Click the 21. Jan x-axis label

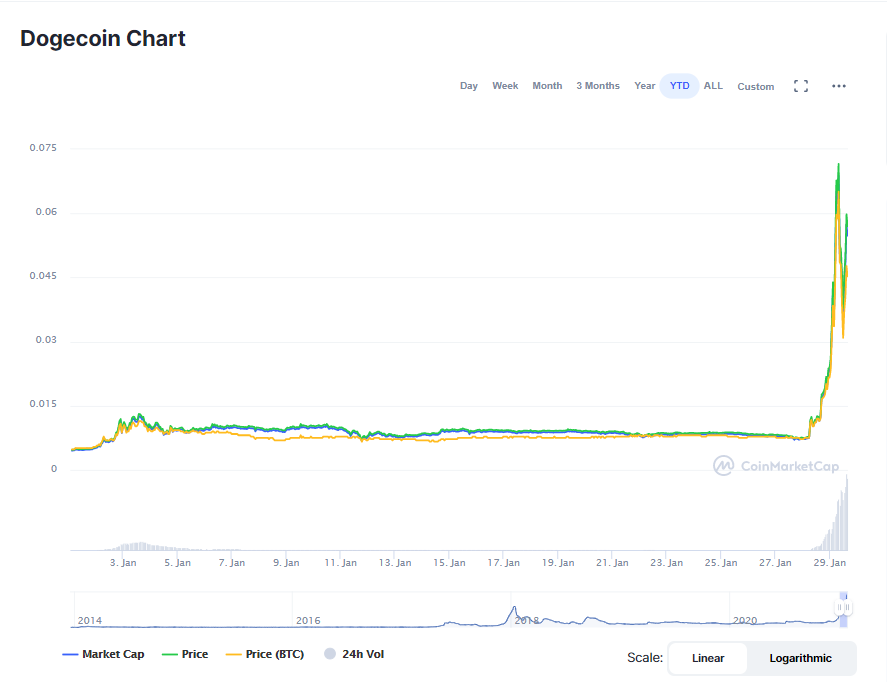[612, 563]
